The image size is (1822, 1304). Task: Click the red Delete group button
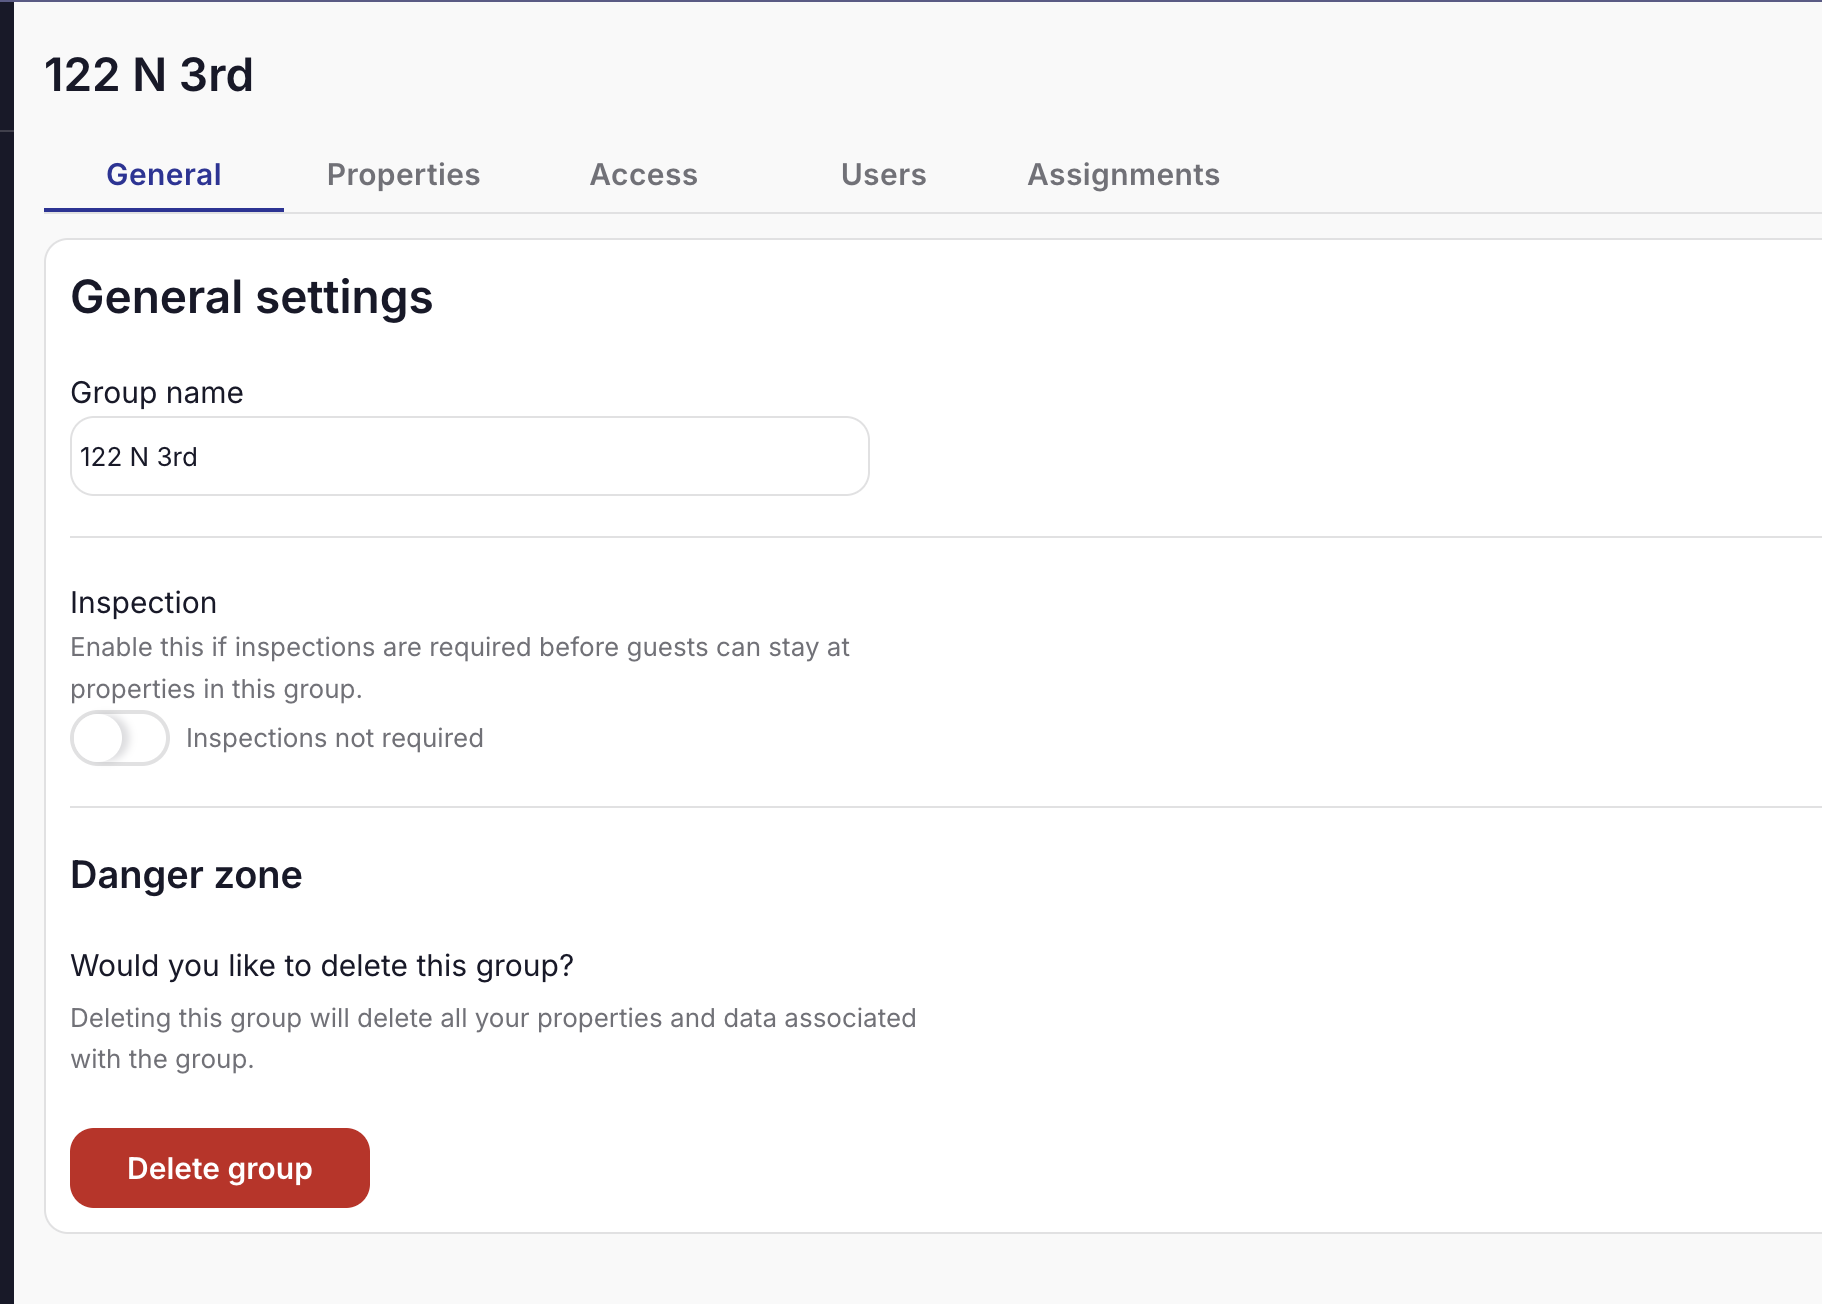tap(219, 1167)
